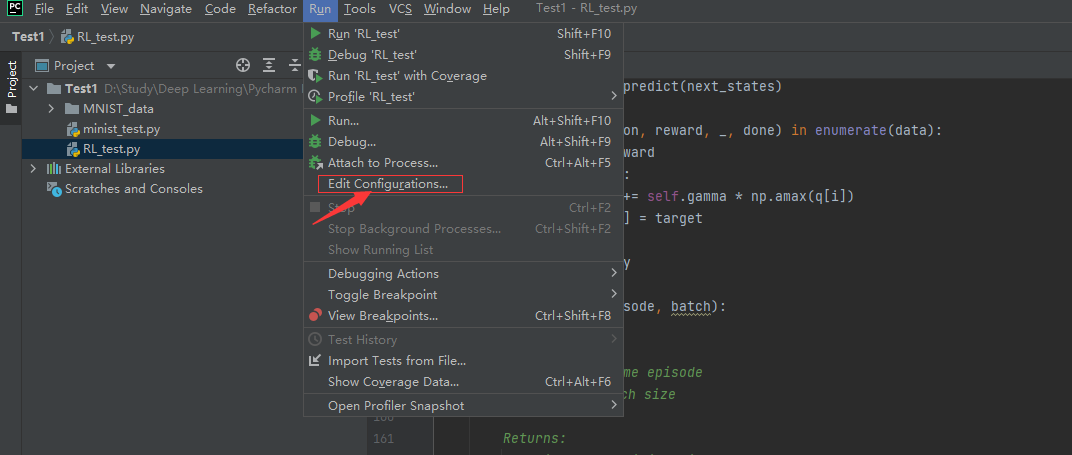Click Test1 breadcrumb in navigation bar
Image resolution: width=1072 pixels, height=455 pixels.
point(28,37)
